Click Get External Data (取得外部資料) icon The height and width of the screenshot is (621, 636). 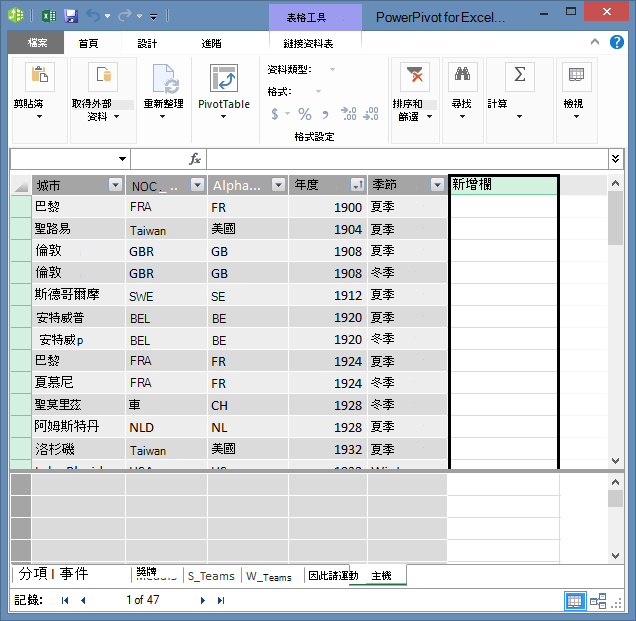click(x=103, y=75)
